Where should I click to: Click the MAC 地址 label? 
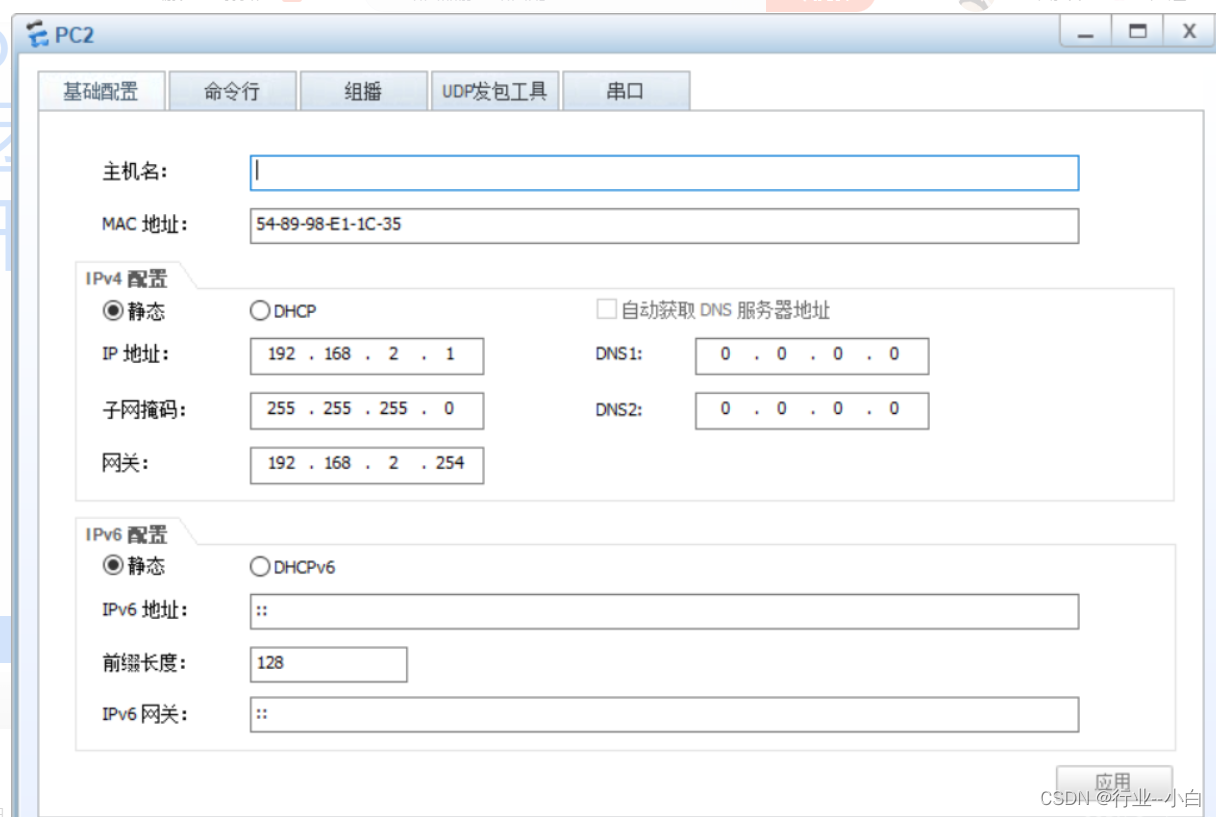pyautogui.click(x=145, y=224)
